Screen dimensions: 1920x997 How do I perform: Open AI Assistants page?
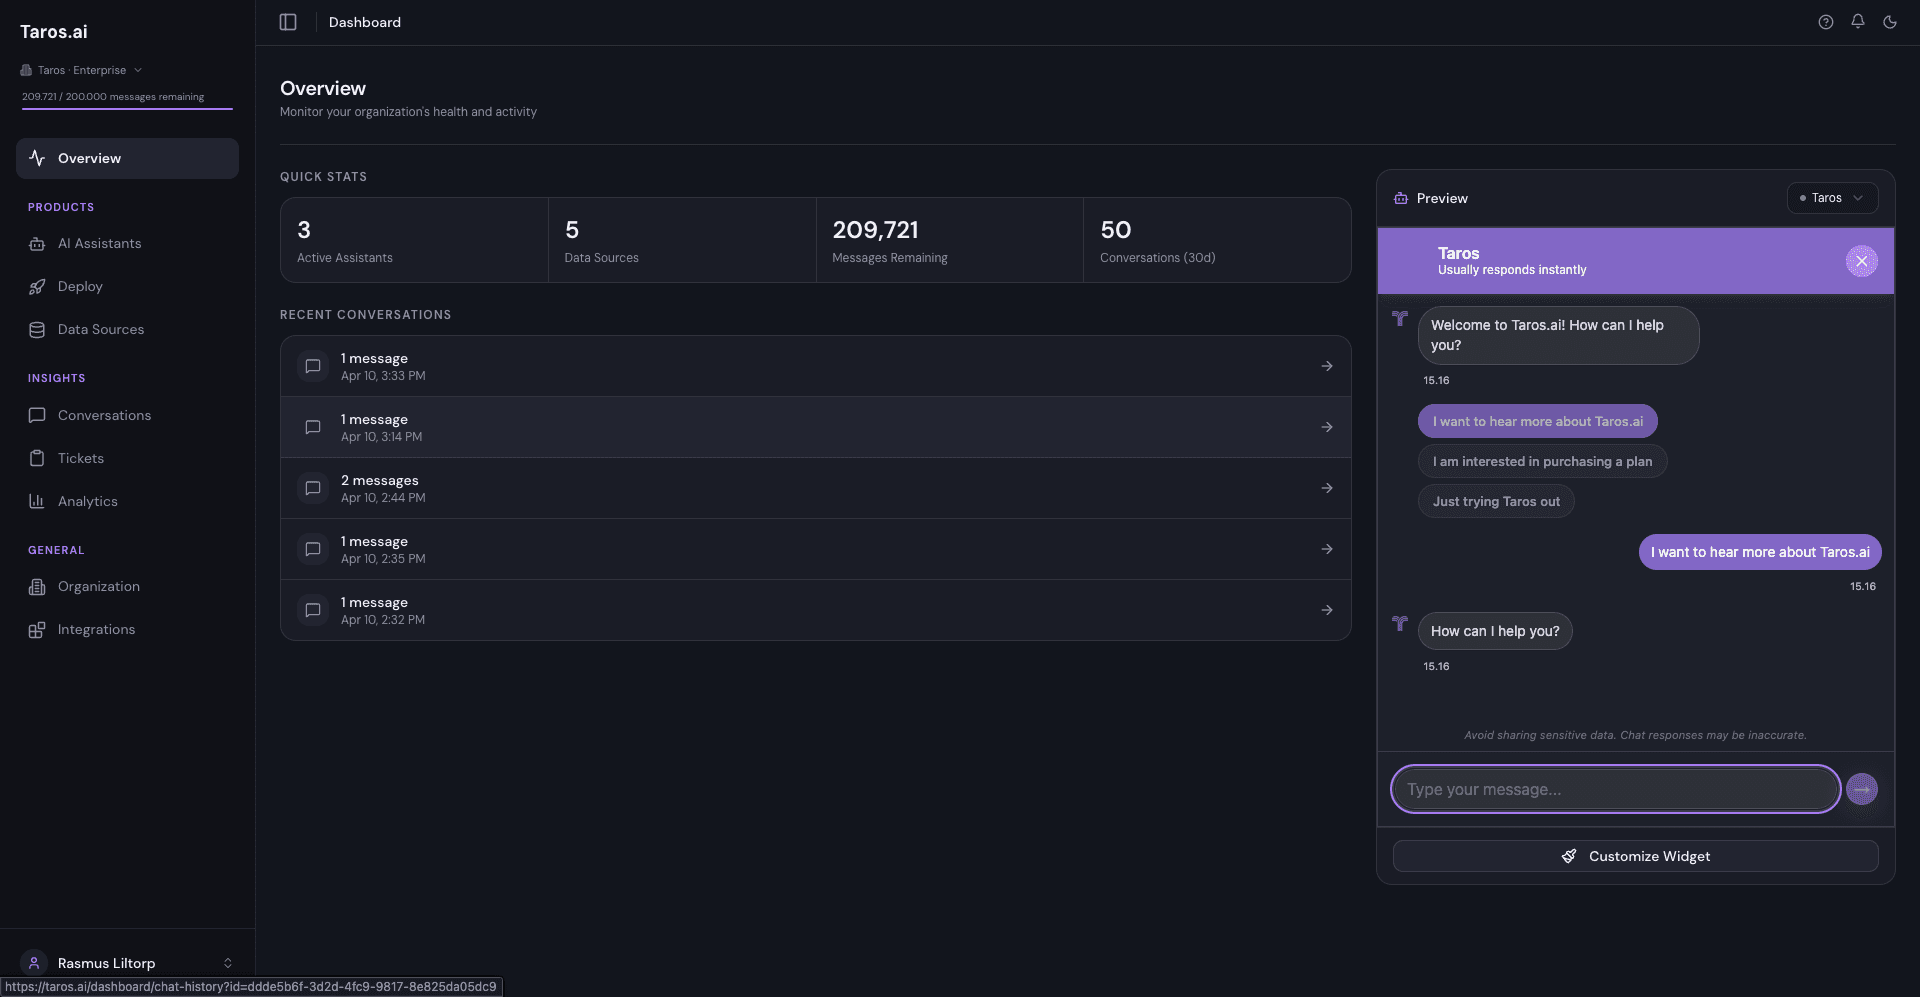point(127,244)
